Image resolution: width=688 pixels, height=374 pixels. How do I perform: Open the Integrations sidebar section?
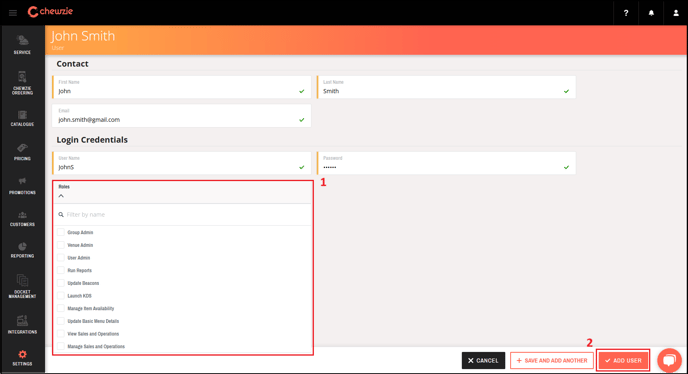(22, 324)
